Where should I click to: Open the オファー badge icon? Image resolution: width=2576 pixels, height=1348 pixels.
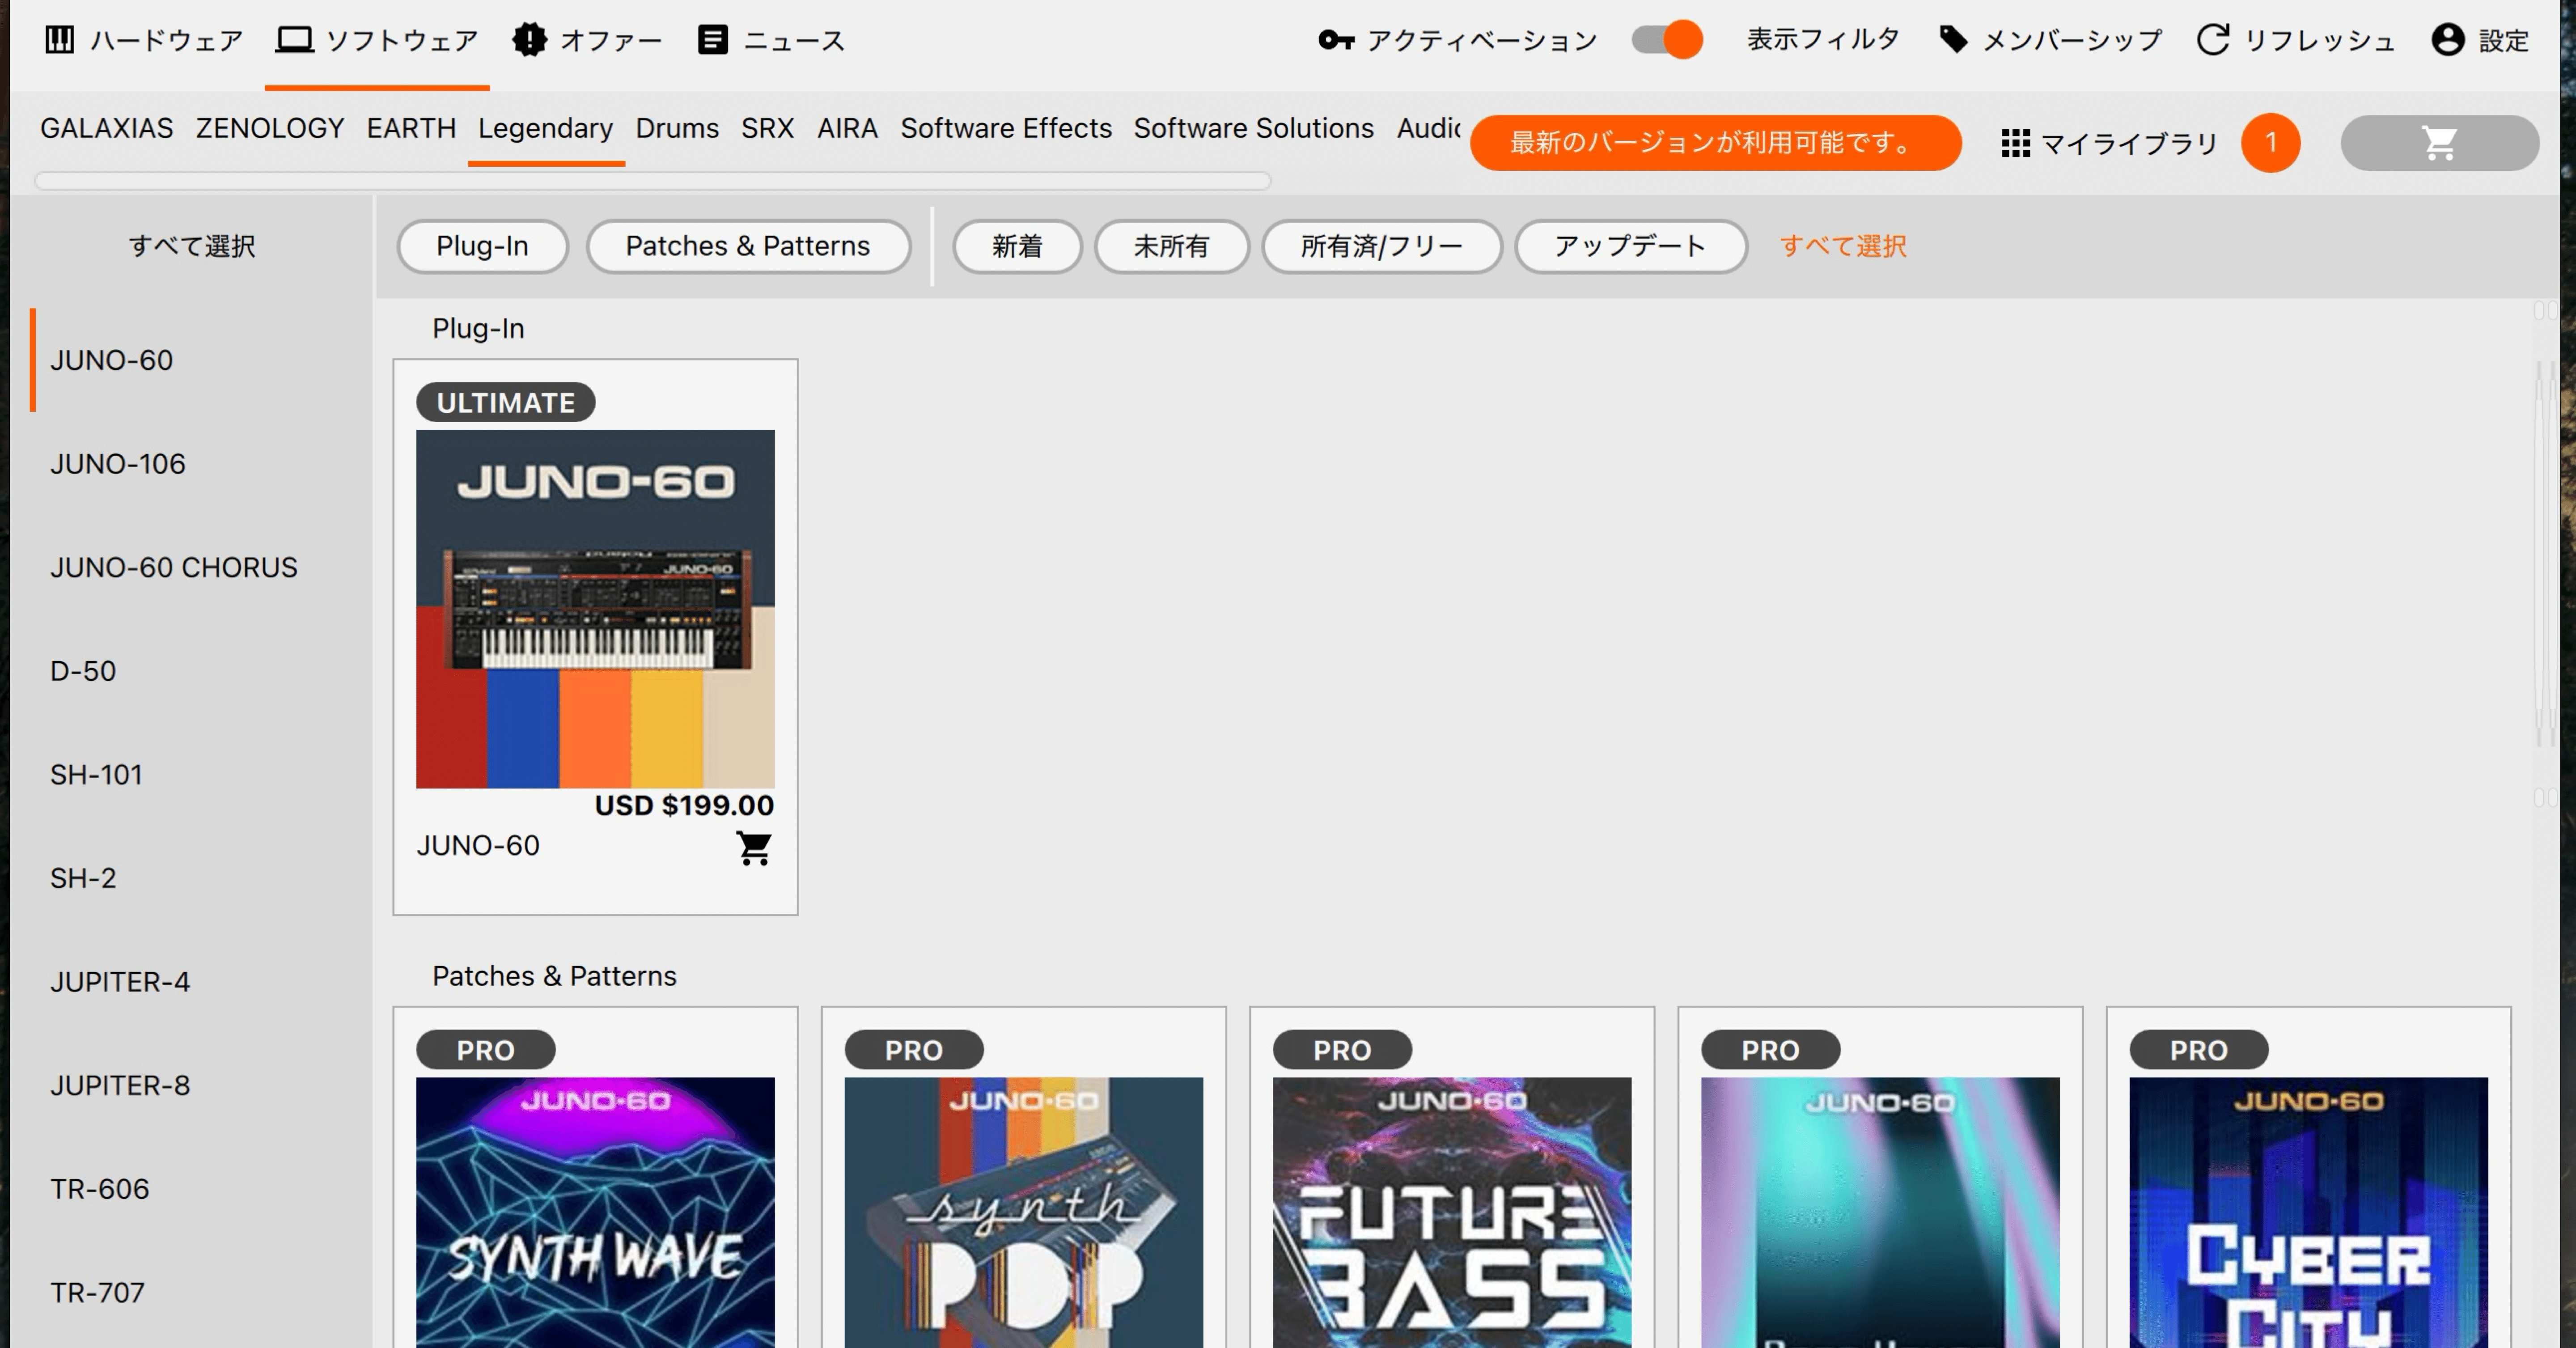[529, 40]
